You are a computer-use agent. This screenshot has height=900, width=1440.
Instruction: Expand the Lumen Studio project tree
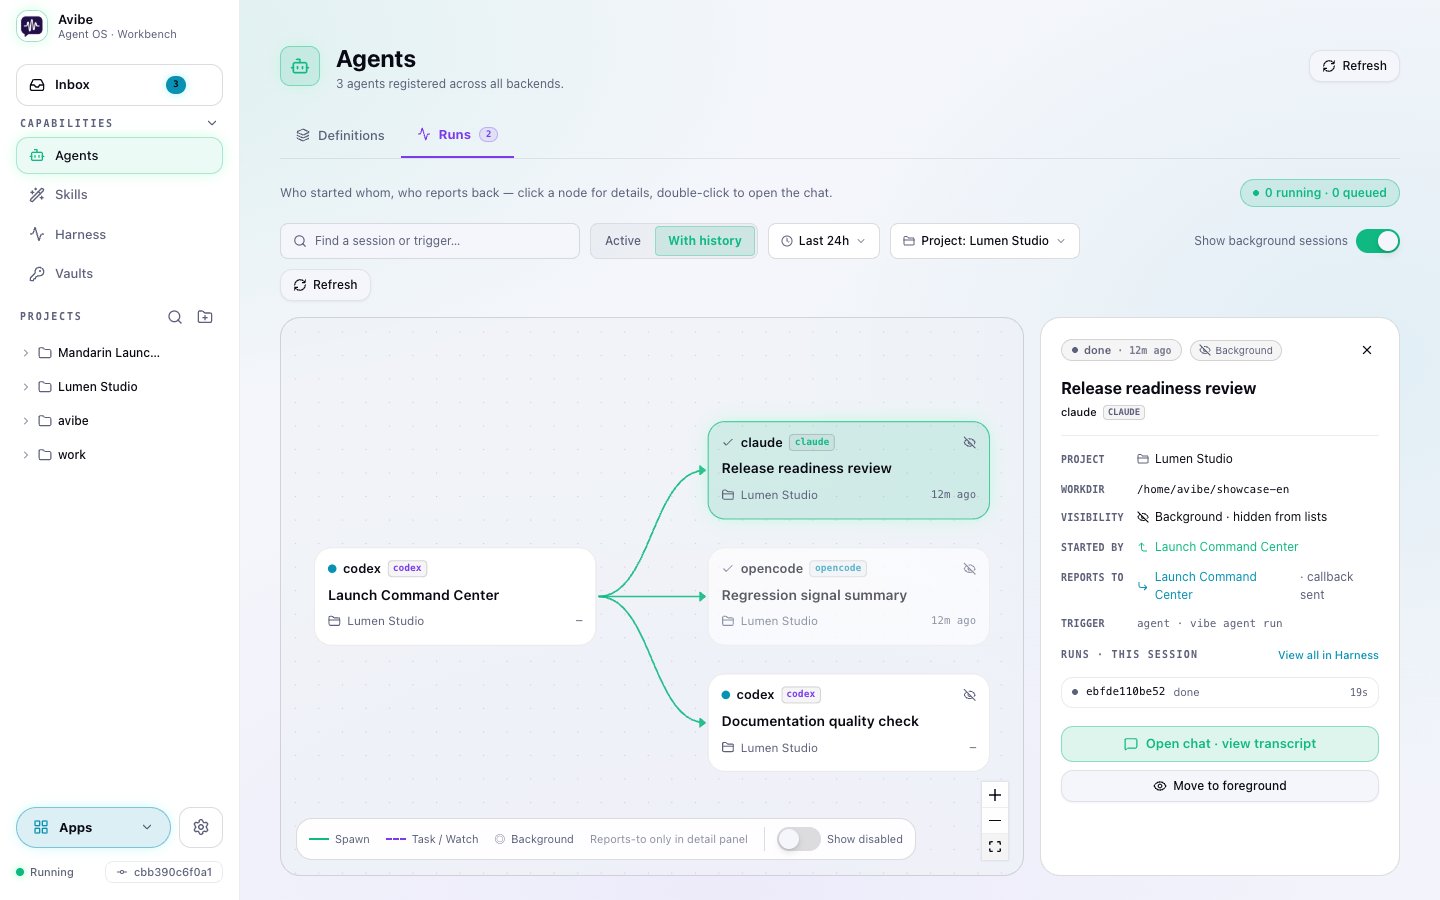click(x=25, y=387)
